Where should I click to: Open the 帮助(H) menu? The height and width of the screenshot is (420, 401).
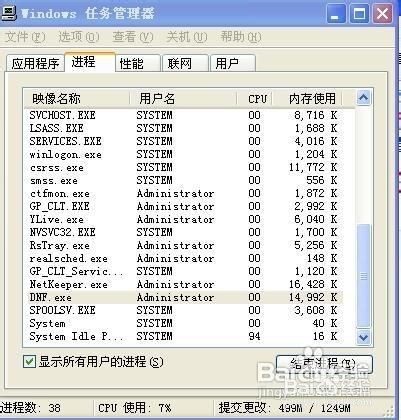click(x=241, y=37)
